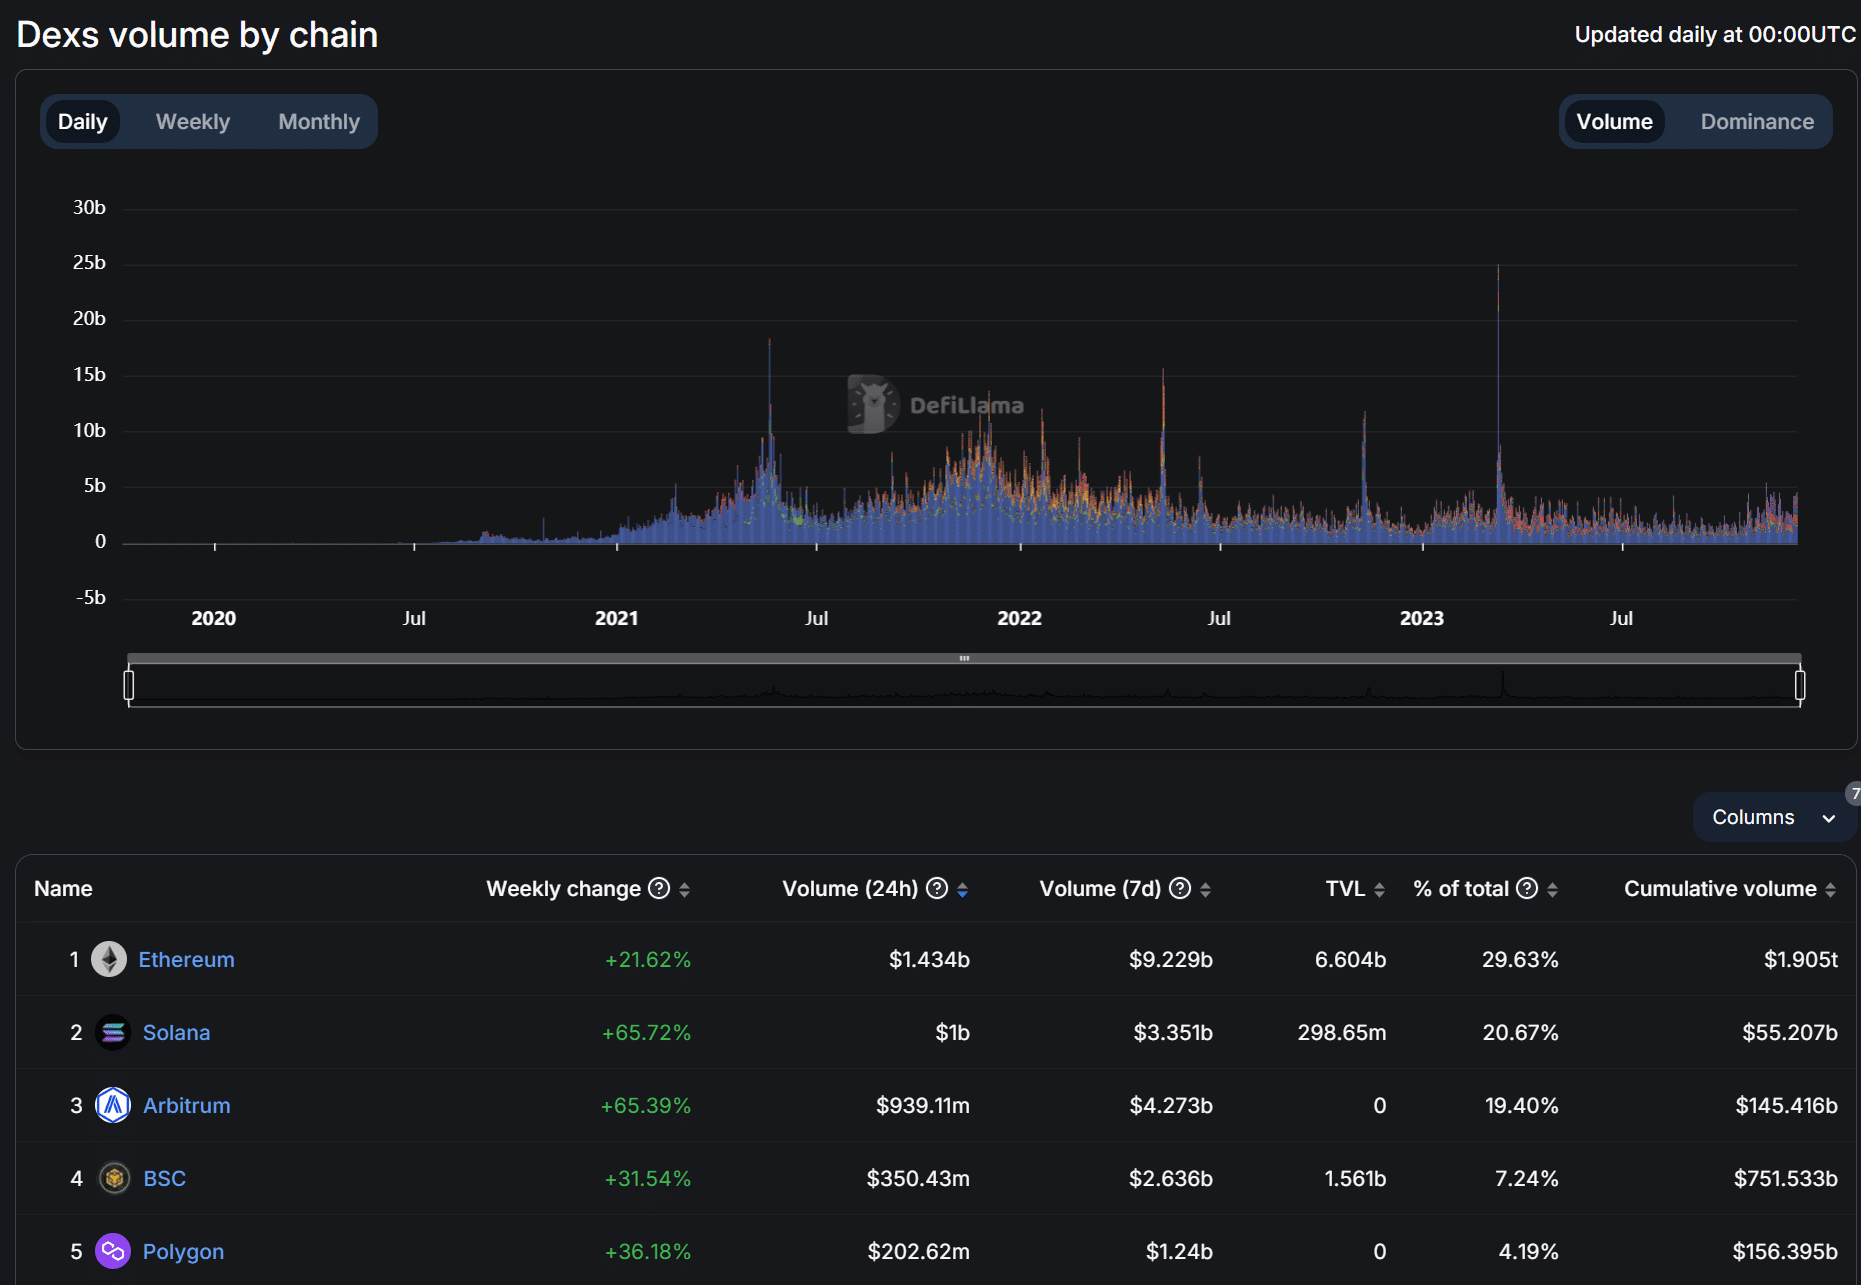Sort by Cumulative volume sort arrows
1861x1285 pixels.
coord(1830,889)
